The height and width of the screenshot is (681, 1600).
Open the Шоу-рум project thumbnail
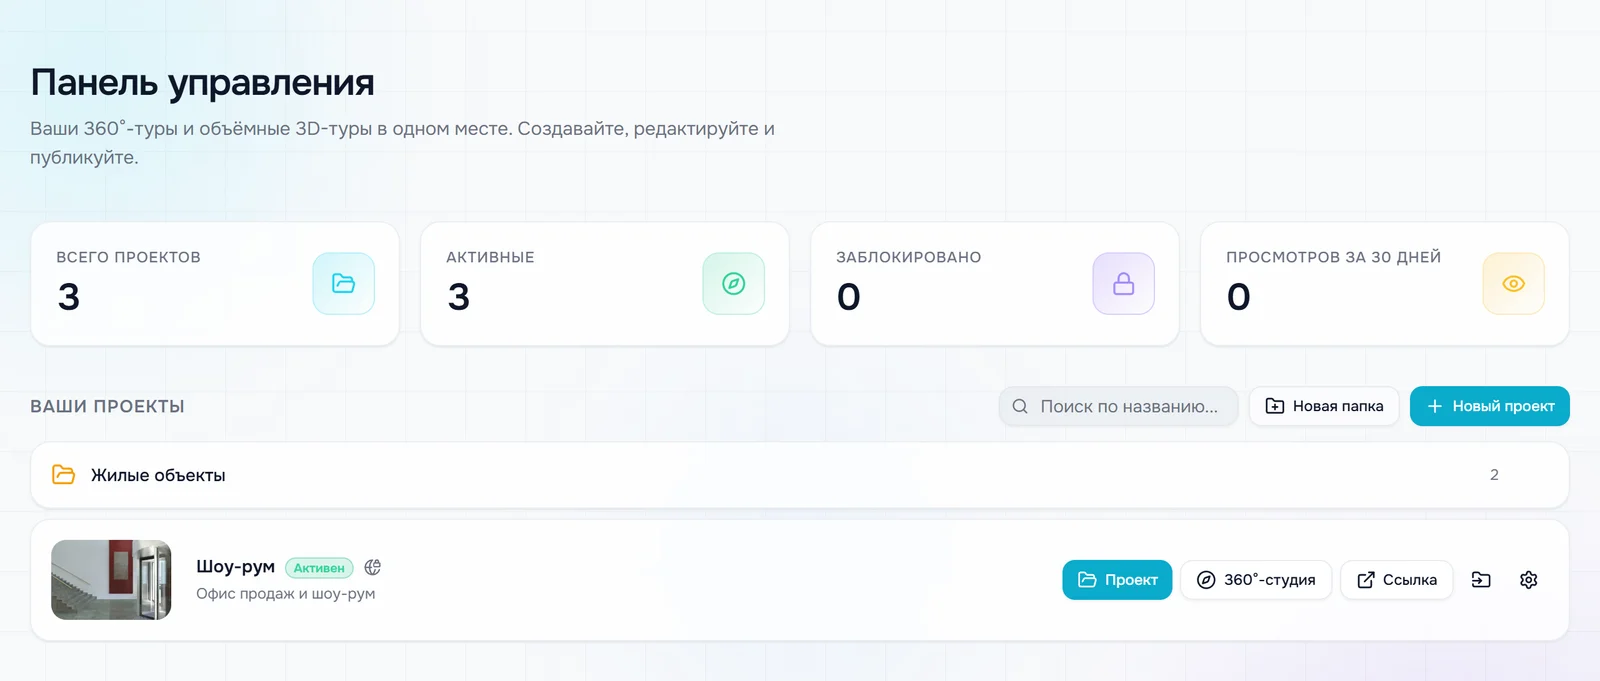(x=111, y=580)
